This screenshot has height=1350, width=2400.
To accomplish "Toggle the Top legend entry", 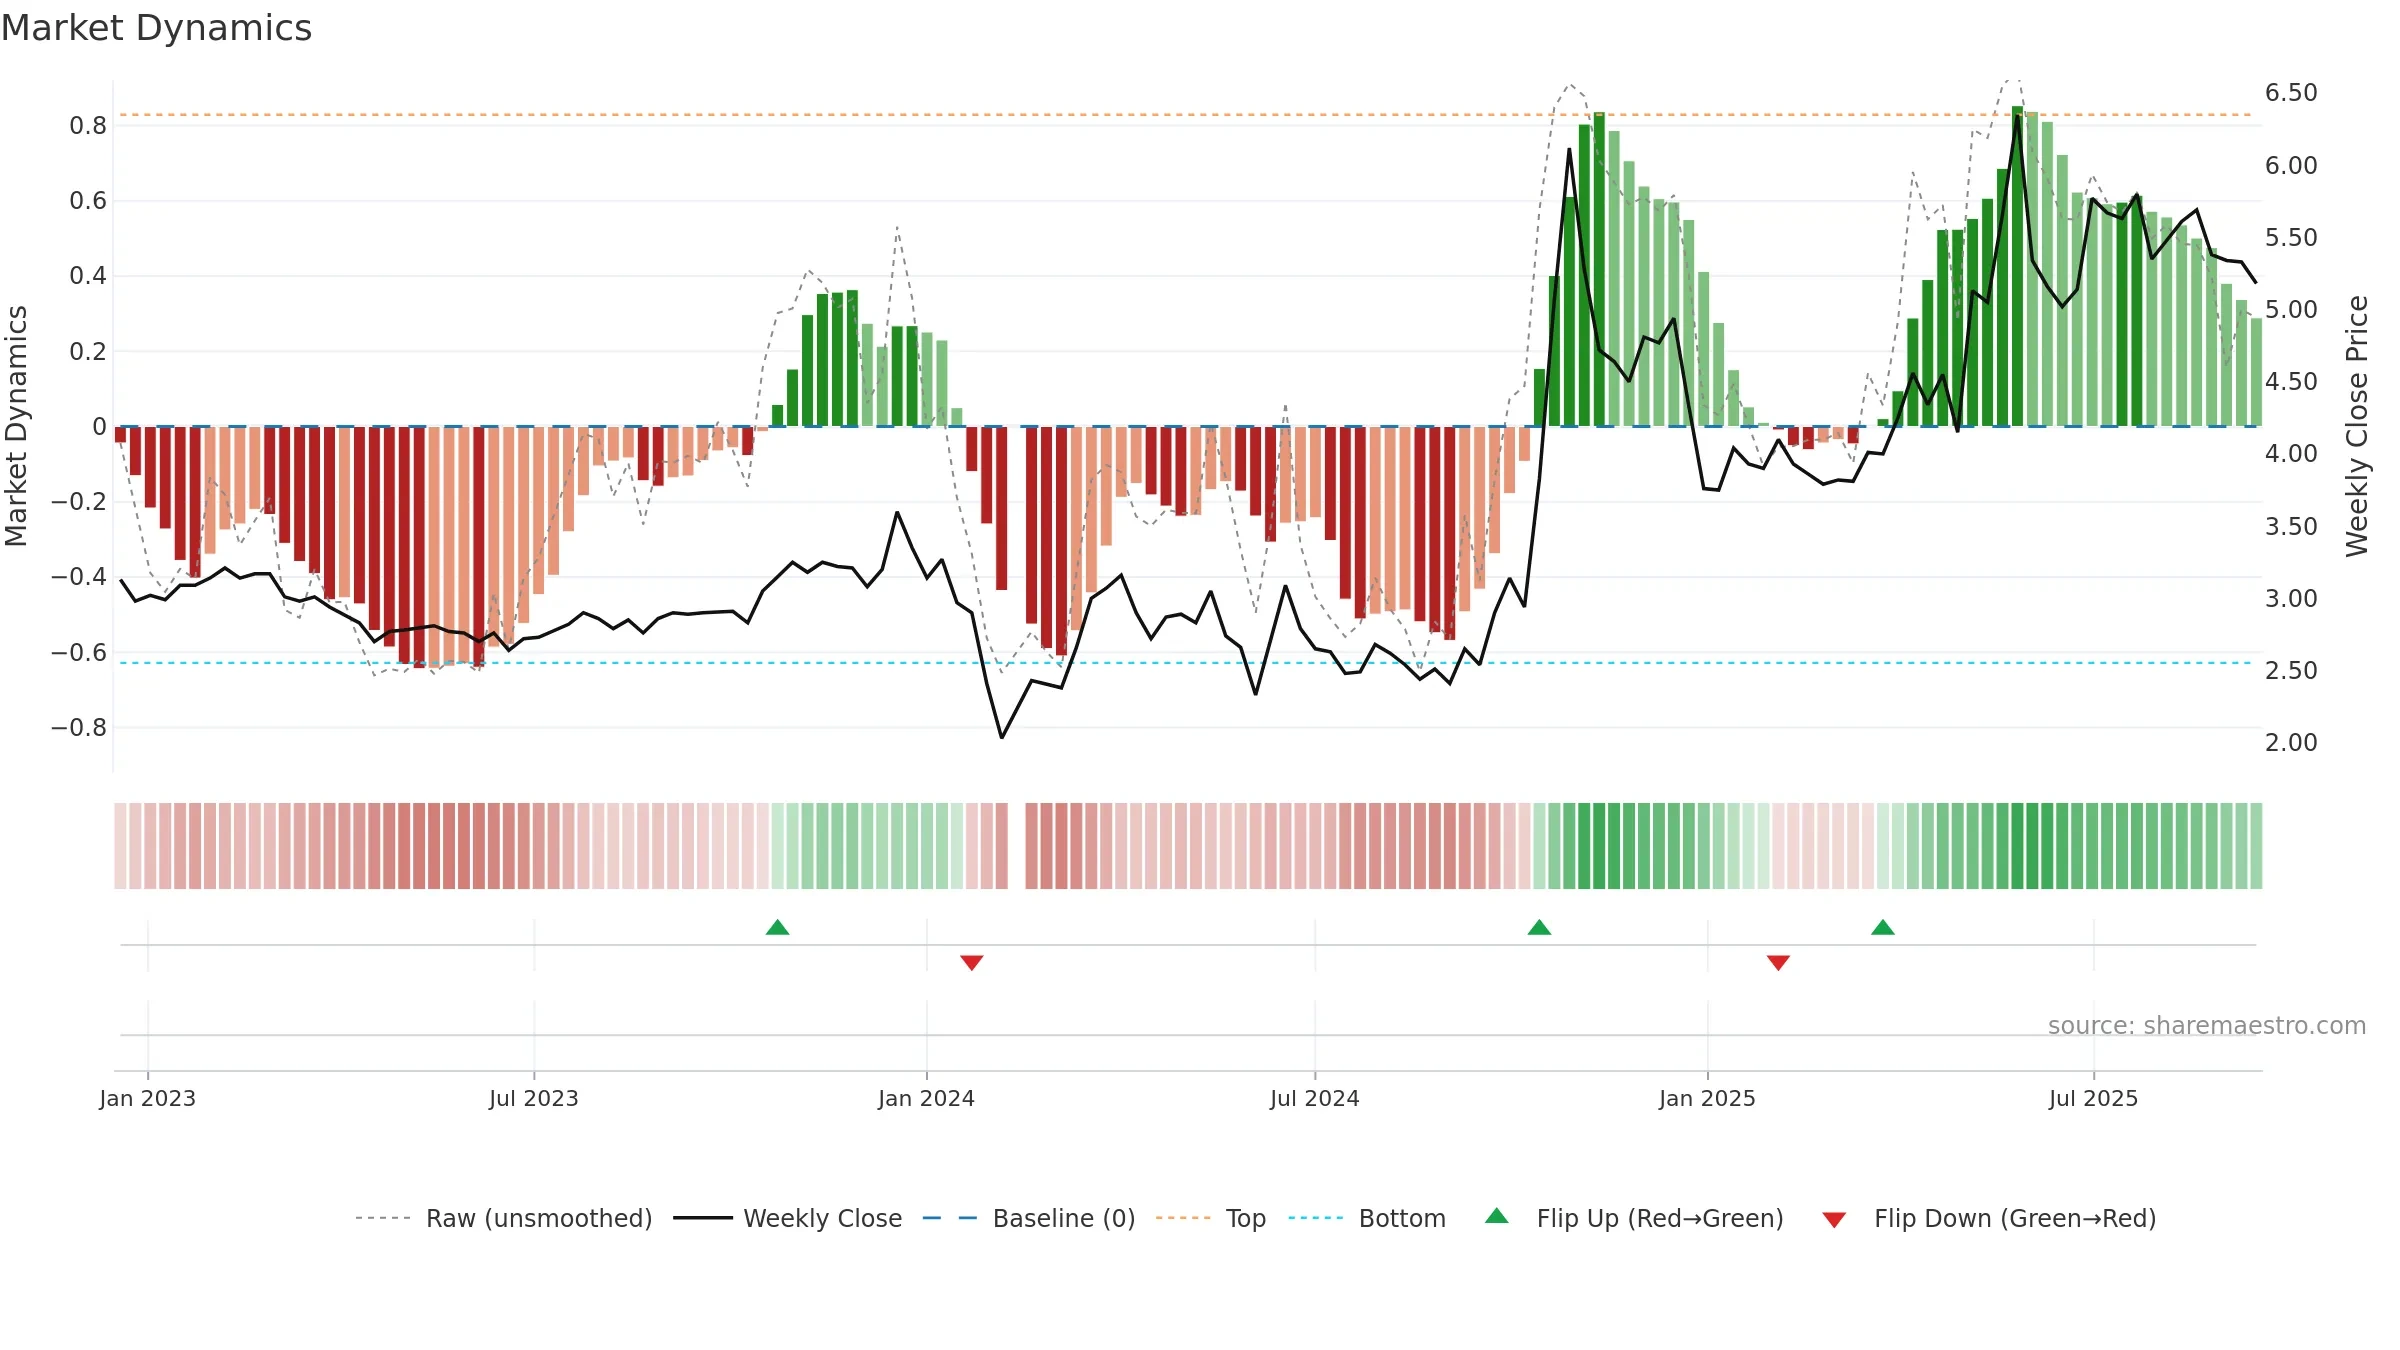I will click(x=1210, y=1218).
